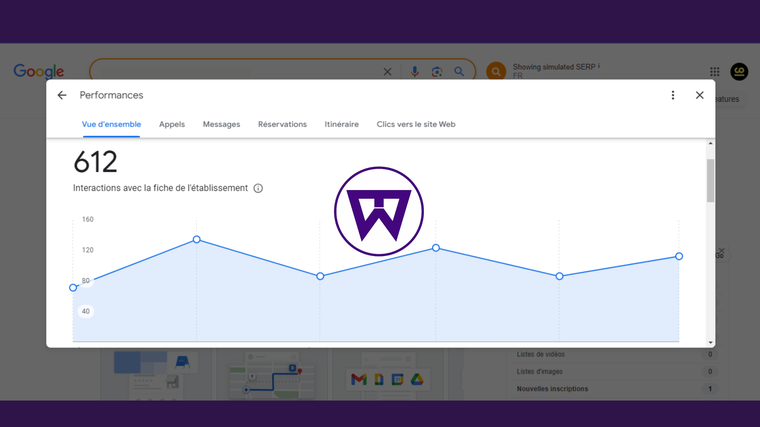760x427 pixels.
Task: Go back with the Performances back arrow
Action: pos(62,95)
